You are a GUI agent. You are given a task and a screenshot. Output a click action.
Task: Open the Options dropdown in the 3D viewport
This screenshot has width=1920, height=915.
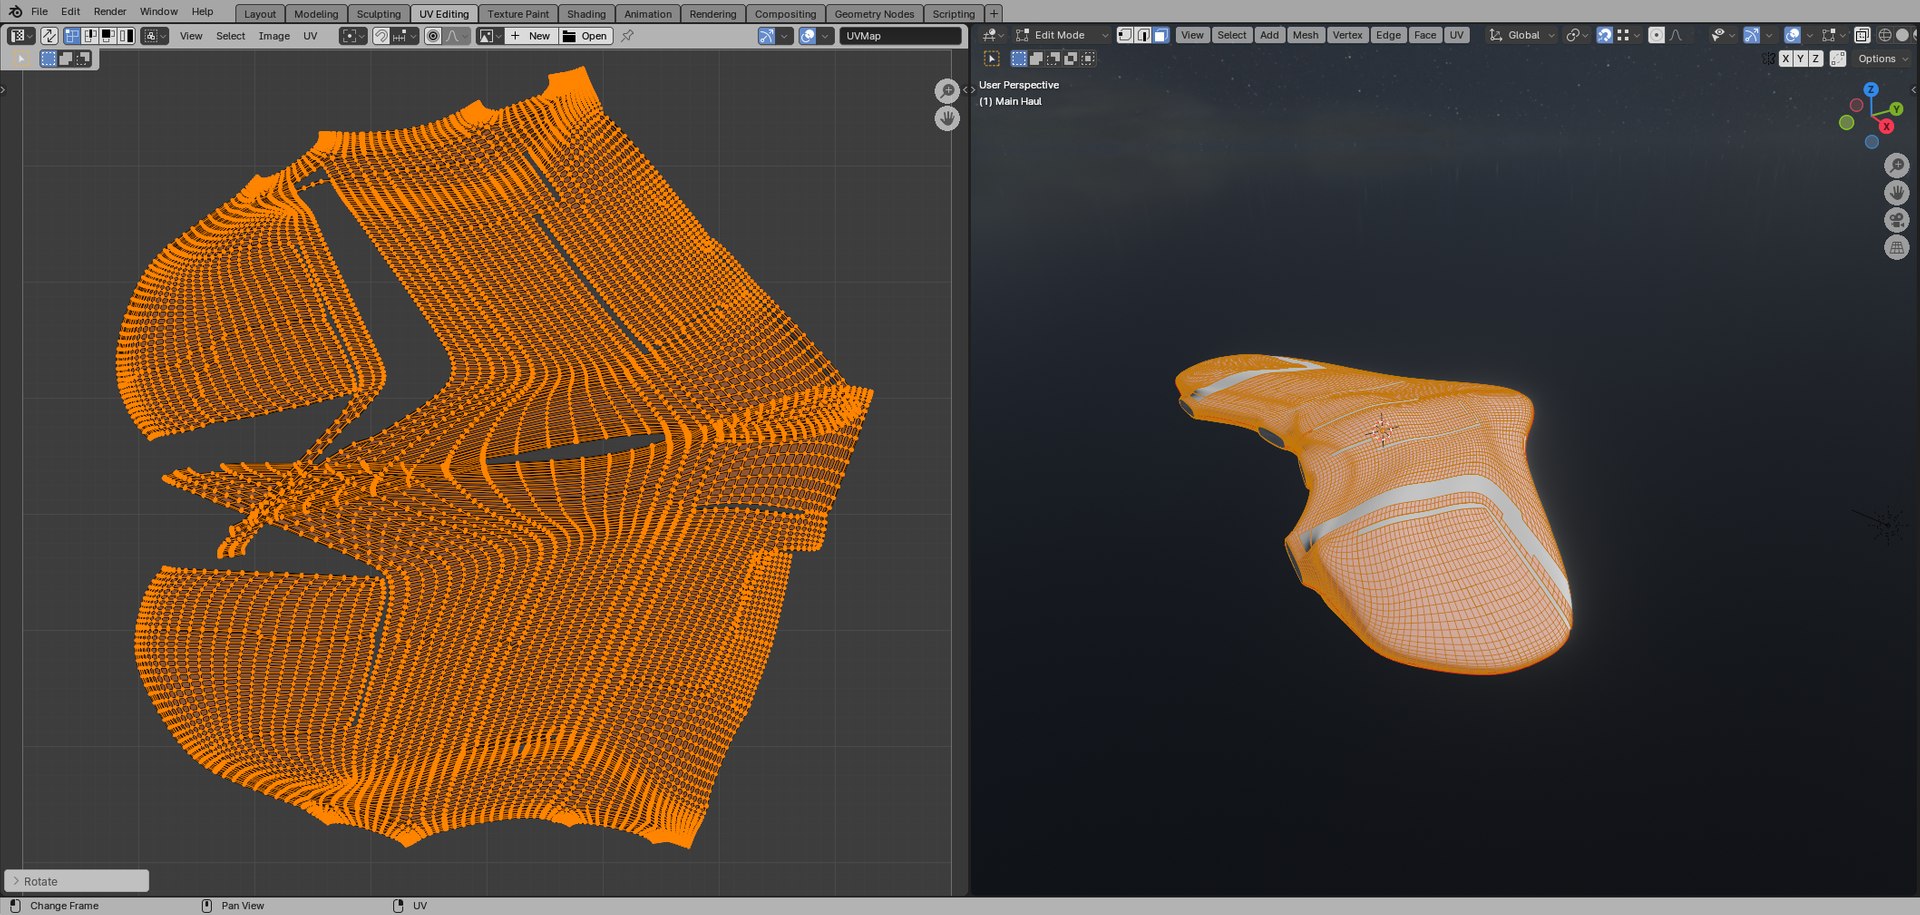[x=1883, y=59]
